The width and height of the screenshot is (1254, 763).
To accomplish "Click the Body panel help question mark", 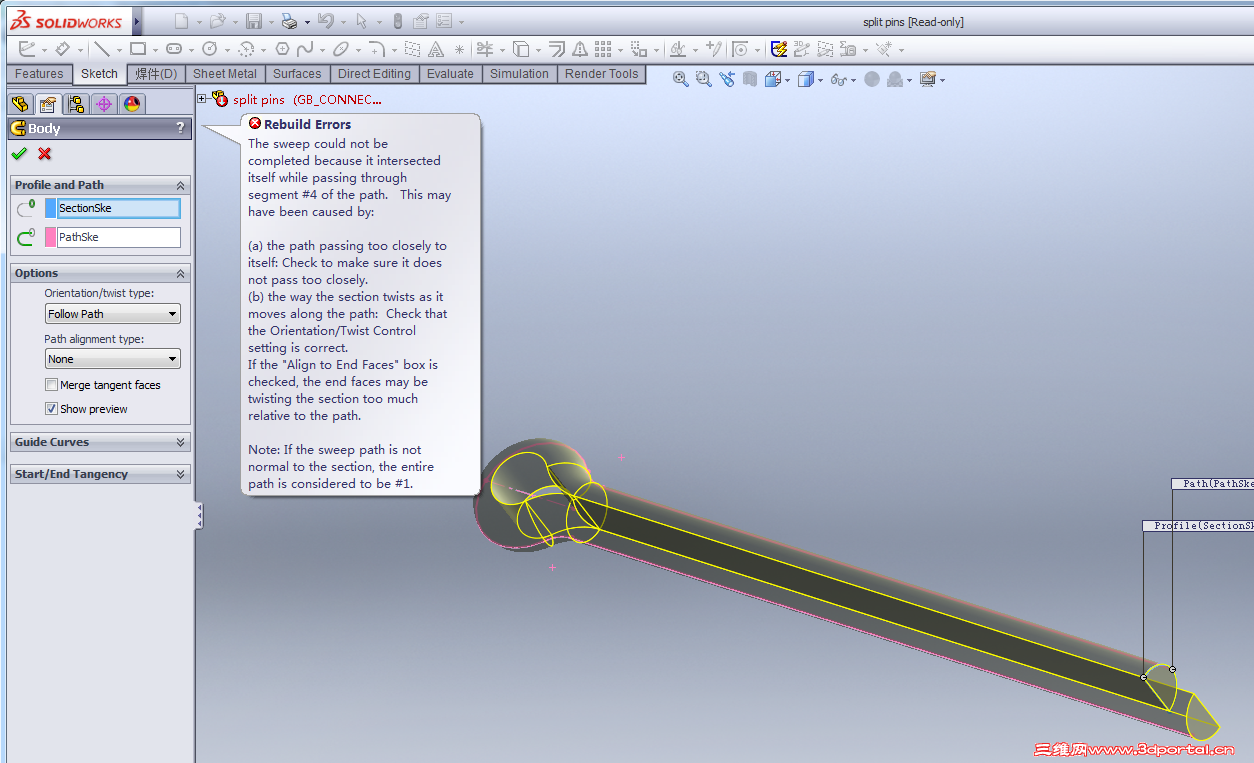I will pyautogui.click(x=180, y=128).
